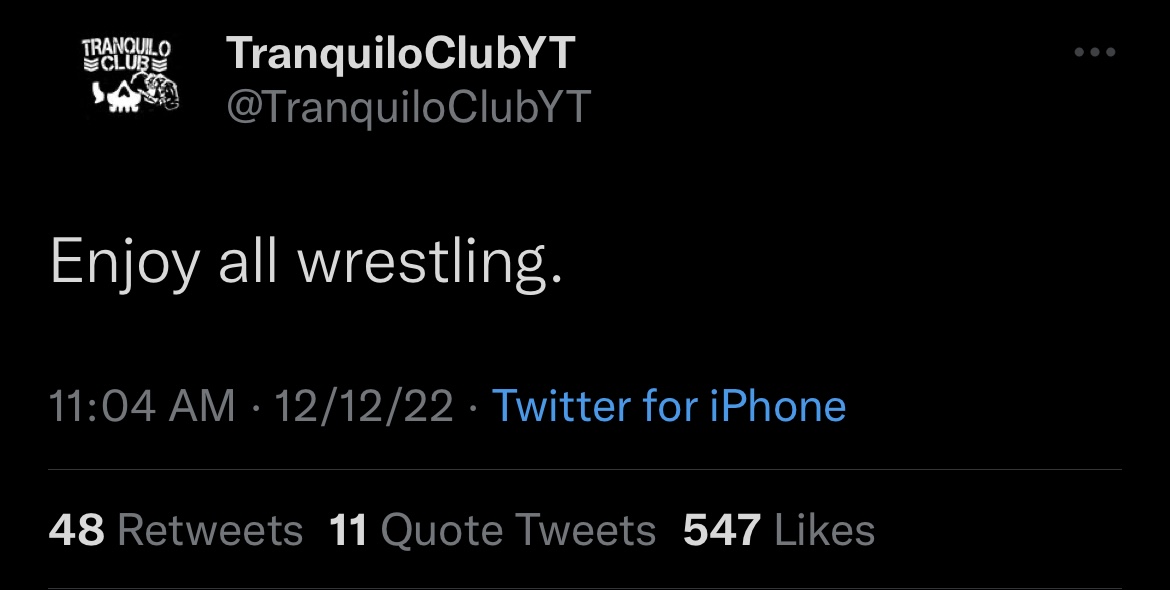Viewport: 1170px width, 590px height.
Task: Click the 11 quote tweet count
Action: point(349,530)
